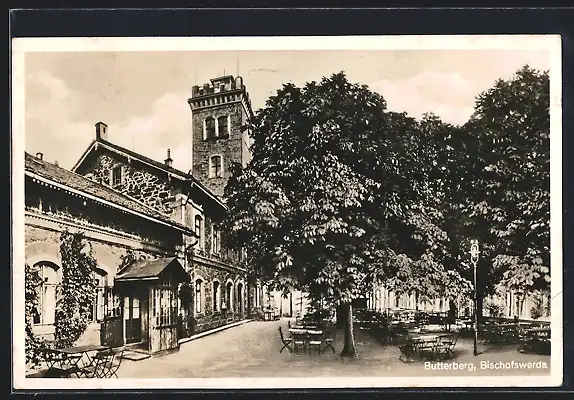Click the paired arched windows on the tower
The image size is (574, 400).
tap(216, 128)
